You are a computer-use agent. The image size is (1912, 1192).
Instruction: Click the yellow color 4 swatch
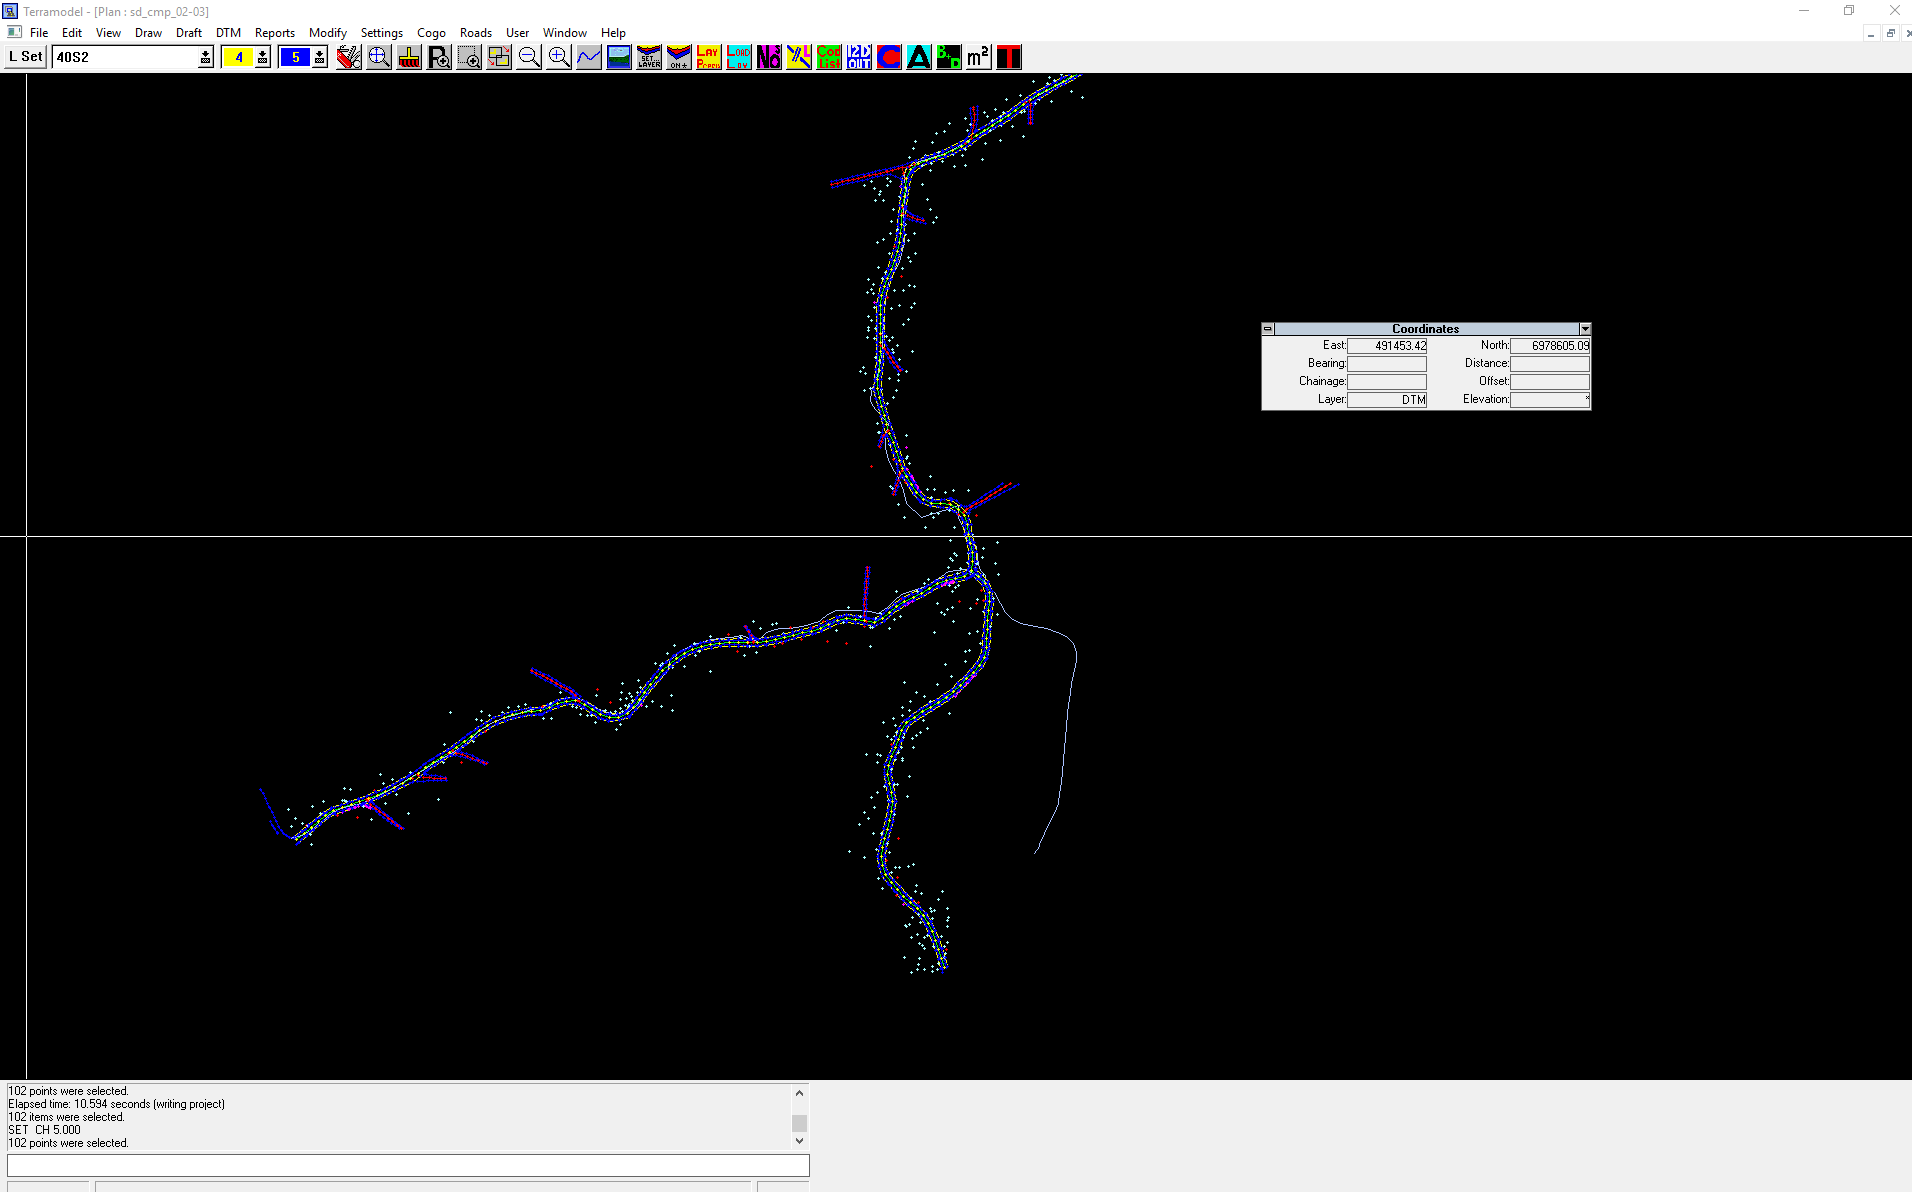click(238, 57)
